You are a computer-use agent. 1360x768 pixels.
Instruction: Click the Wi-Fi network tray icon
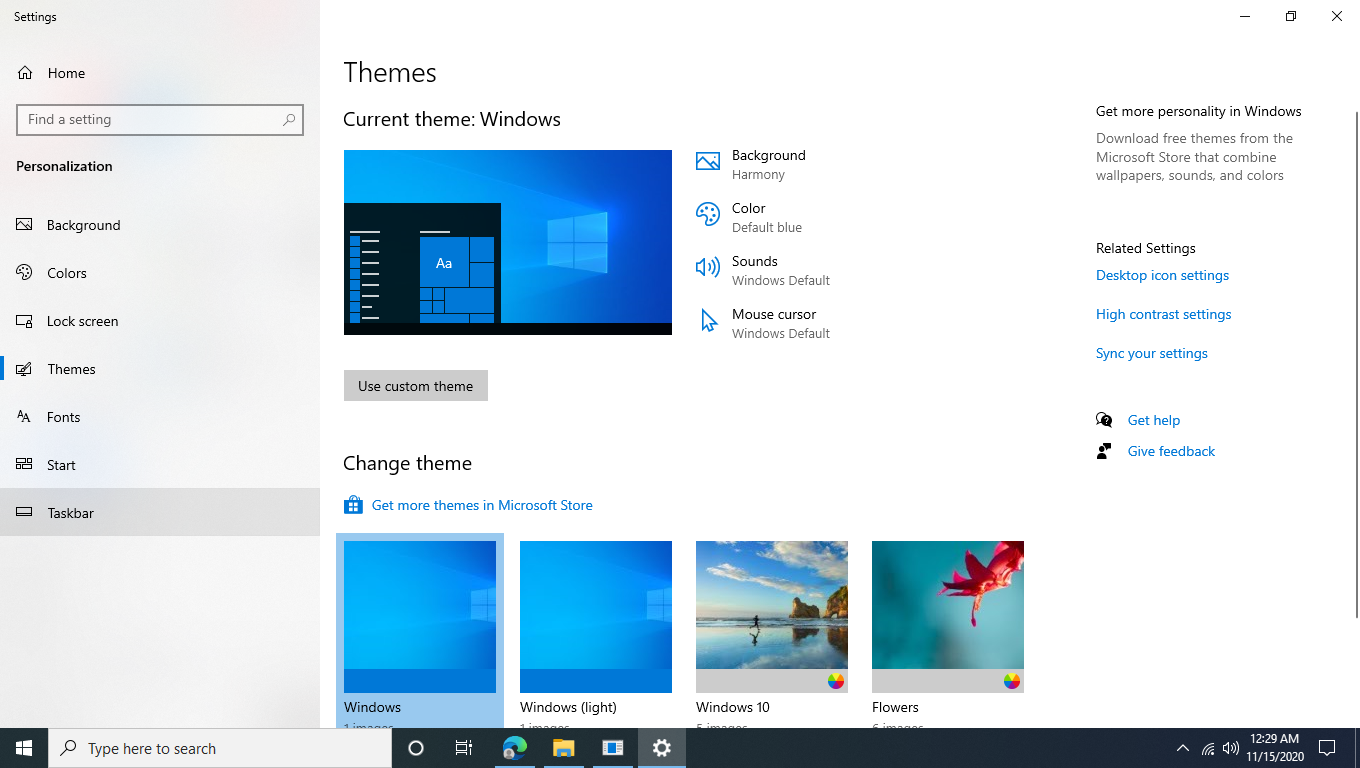1208,748
